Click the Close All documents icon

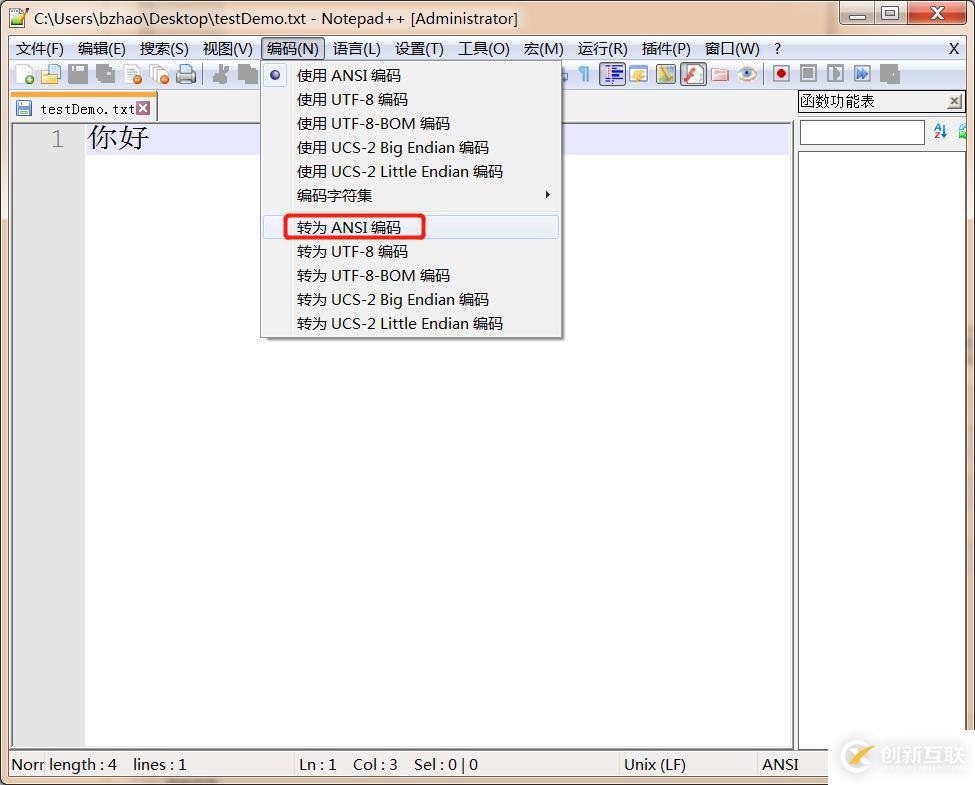click(159, 75)
